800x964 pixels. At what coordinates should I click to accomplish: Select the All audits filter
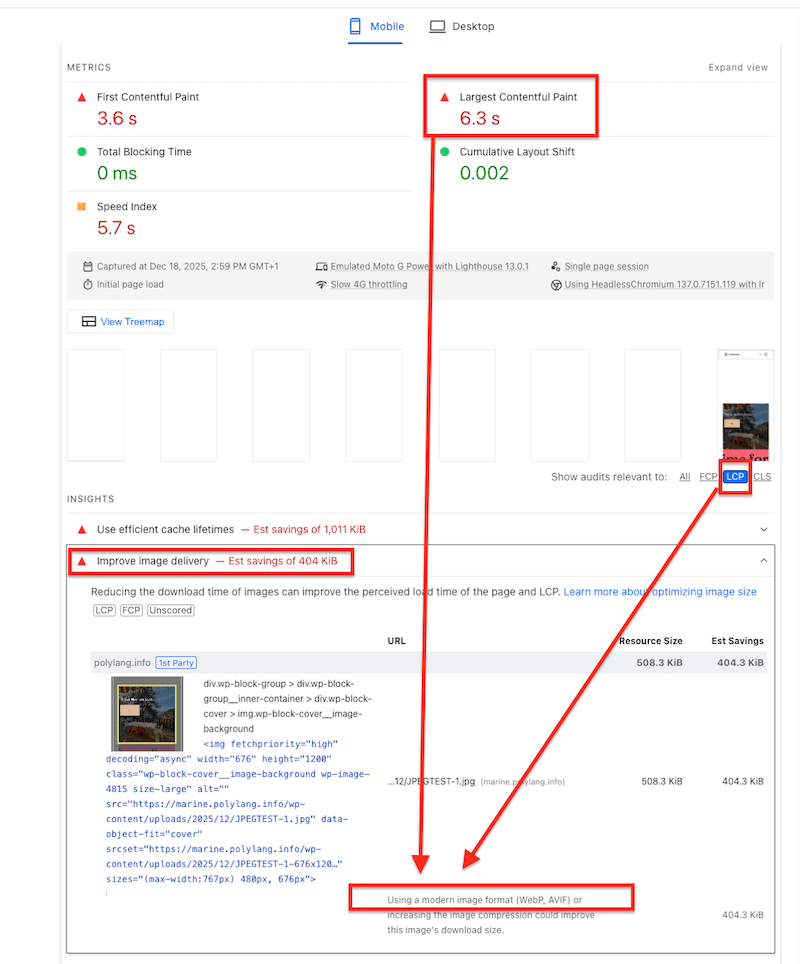pos(685,477)
